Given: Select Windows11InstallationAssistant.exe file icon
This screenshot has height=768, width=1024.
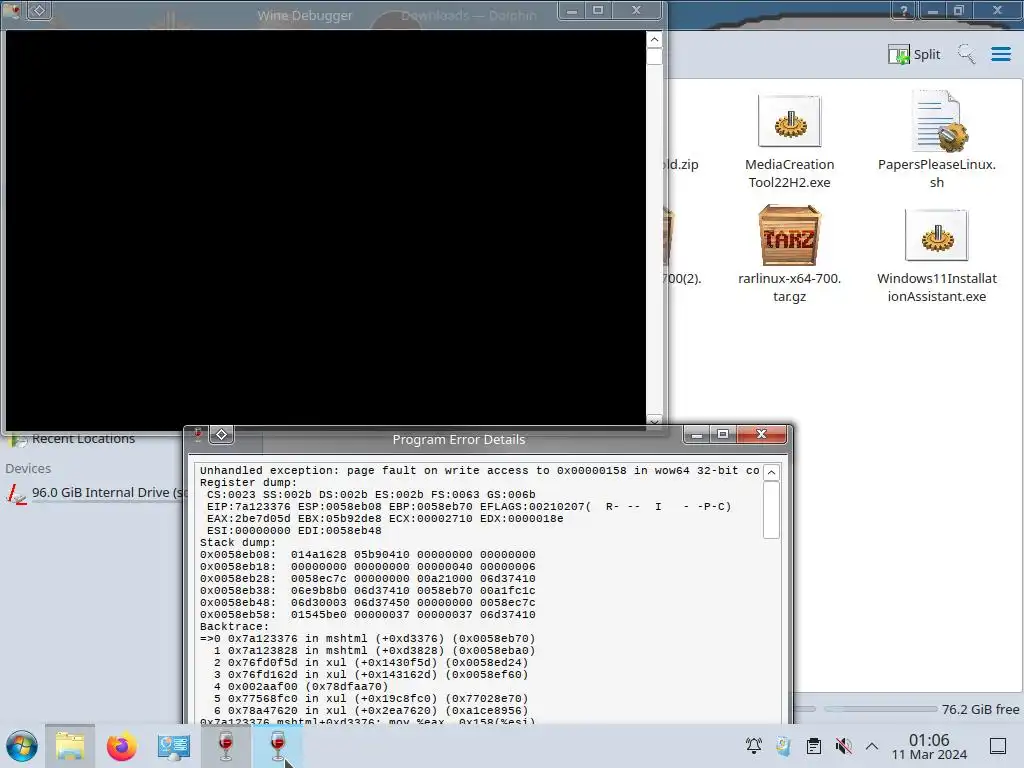Looking at the screenshot, I should point(937,235).
